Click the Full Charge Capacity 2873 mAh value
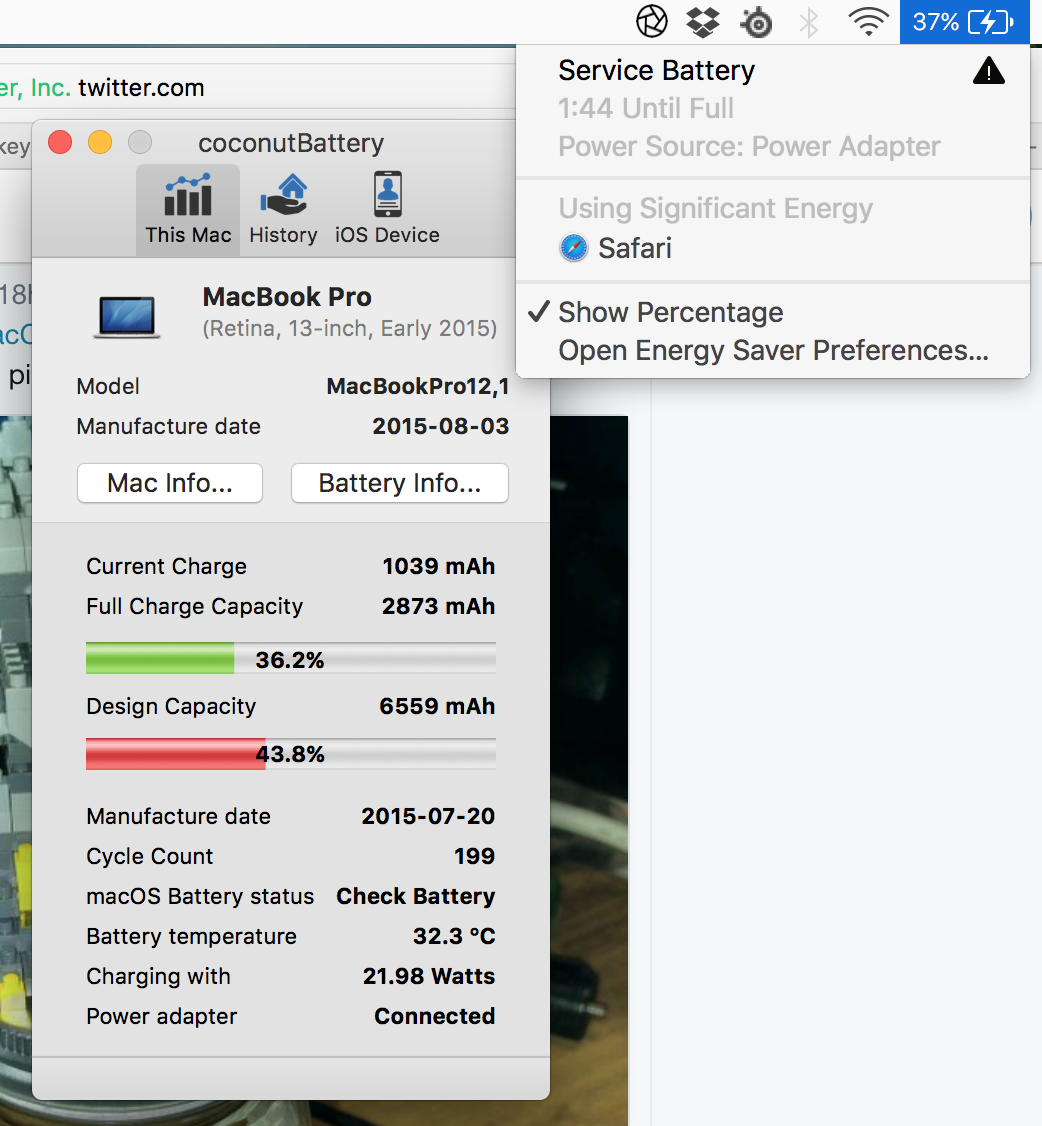 pos(439,606)
